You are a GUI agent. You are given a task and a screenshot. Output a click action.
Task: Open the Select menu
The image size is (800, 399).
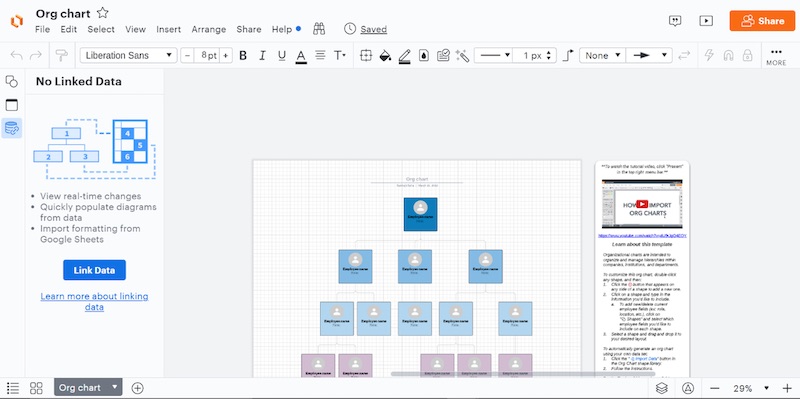(x=101, y=30)
